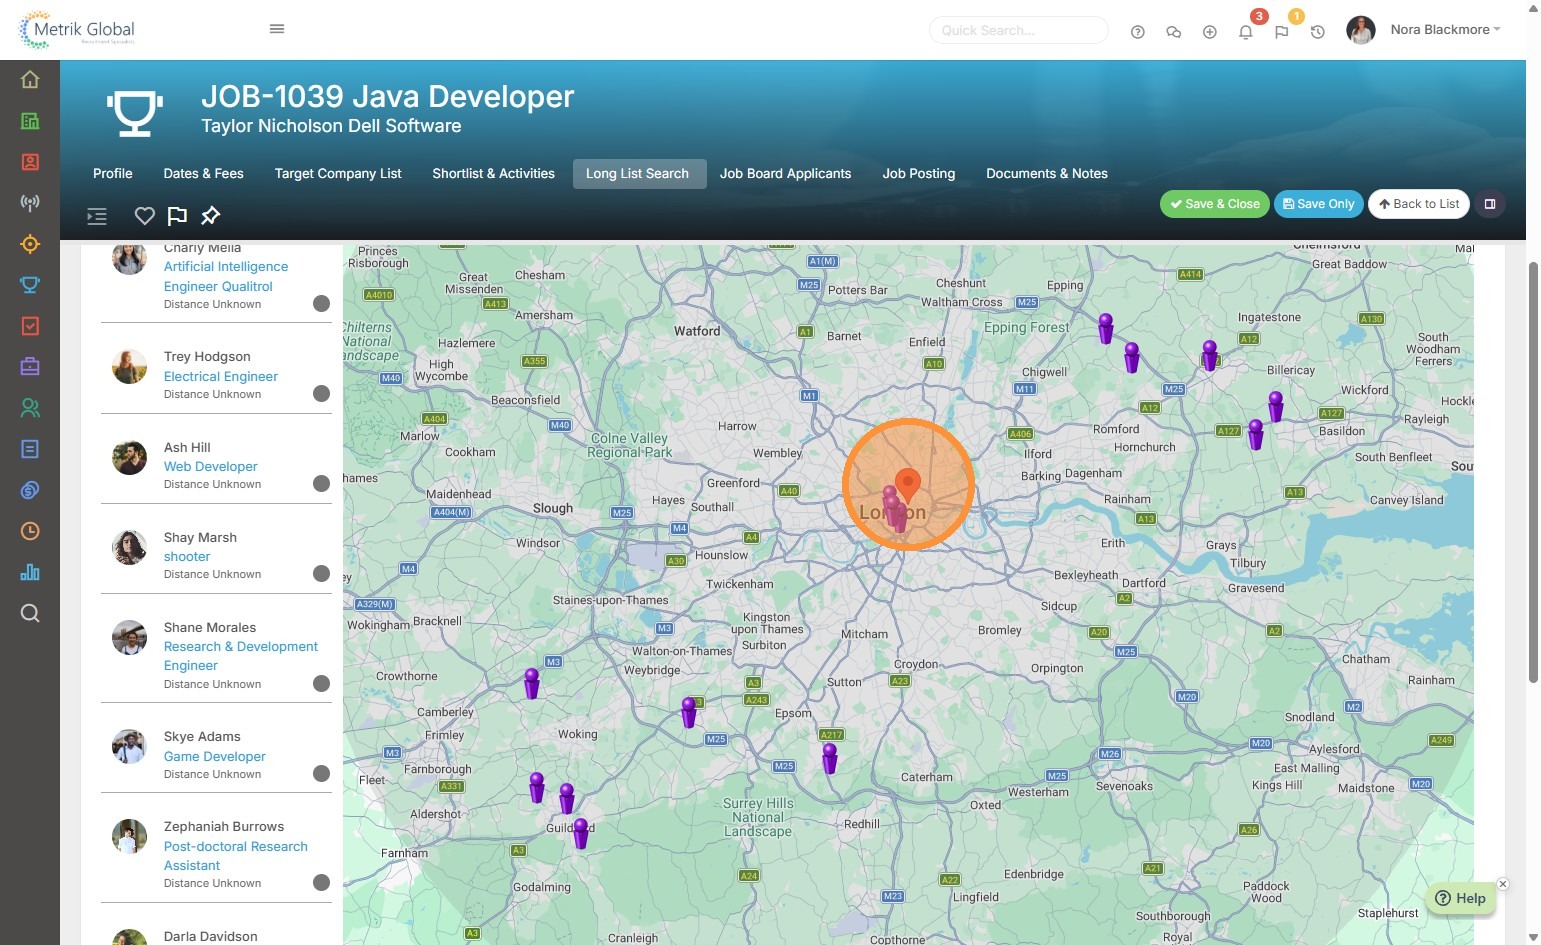Click the heart favorite icon
Viewport: 1541px width, 945px height.
coord(145,216)
